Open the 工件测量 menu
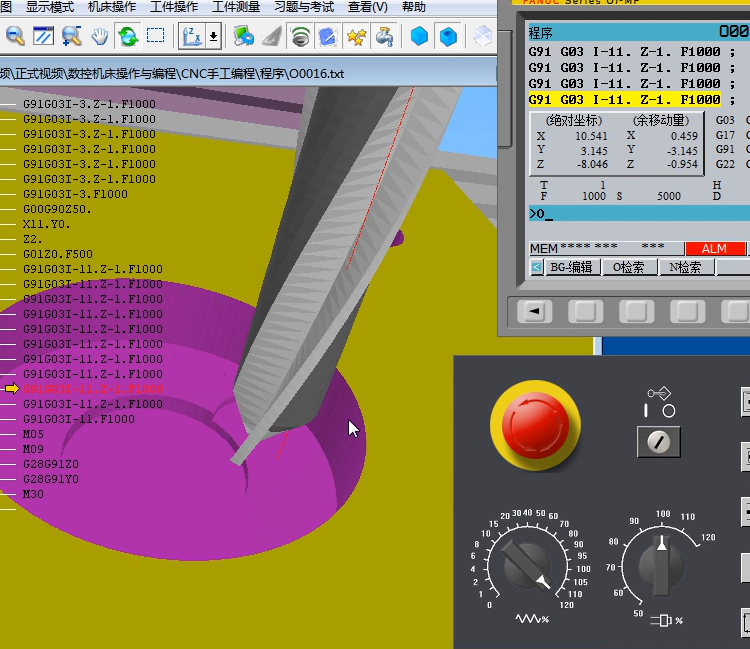The width and height of the screenshot is (750, 649). point(236,7)
